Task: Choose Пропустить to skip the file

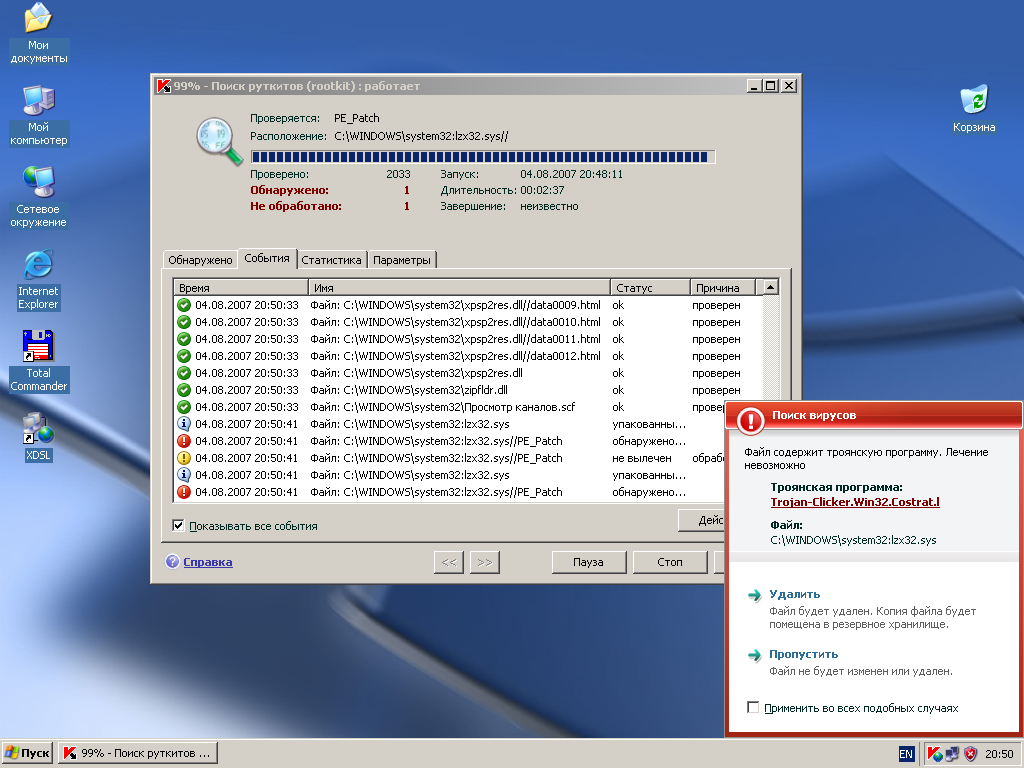Action: click(x=803, y=654)
